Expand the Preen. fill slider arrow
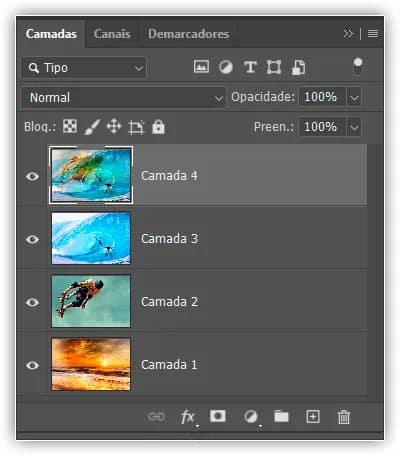The width and height of the screenshot is (400, 456). click(x=354, y=127)
